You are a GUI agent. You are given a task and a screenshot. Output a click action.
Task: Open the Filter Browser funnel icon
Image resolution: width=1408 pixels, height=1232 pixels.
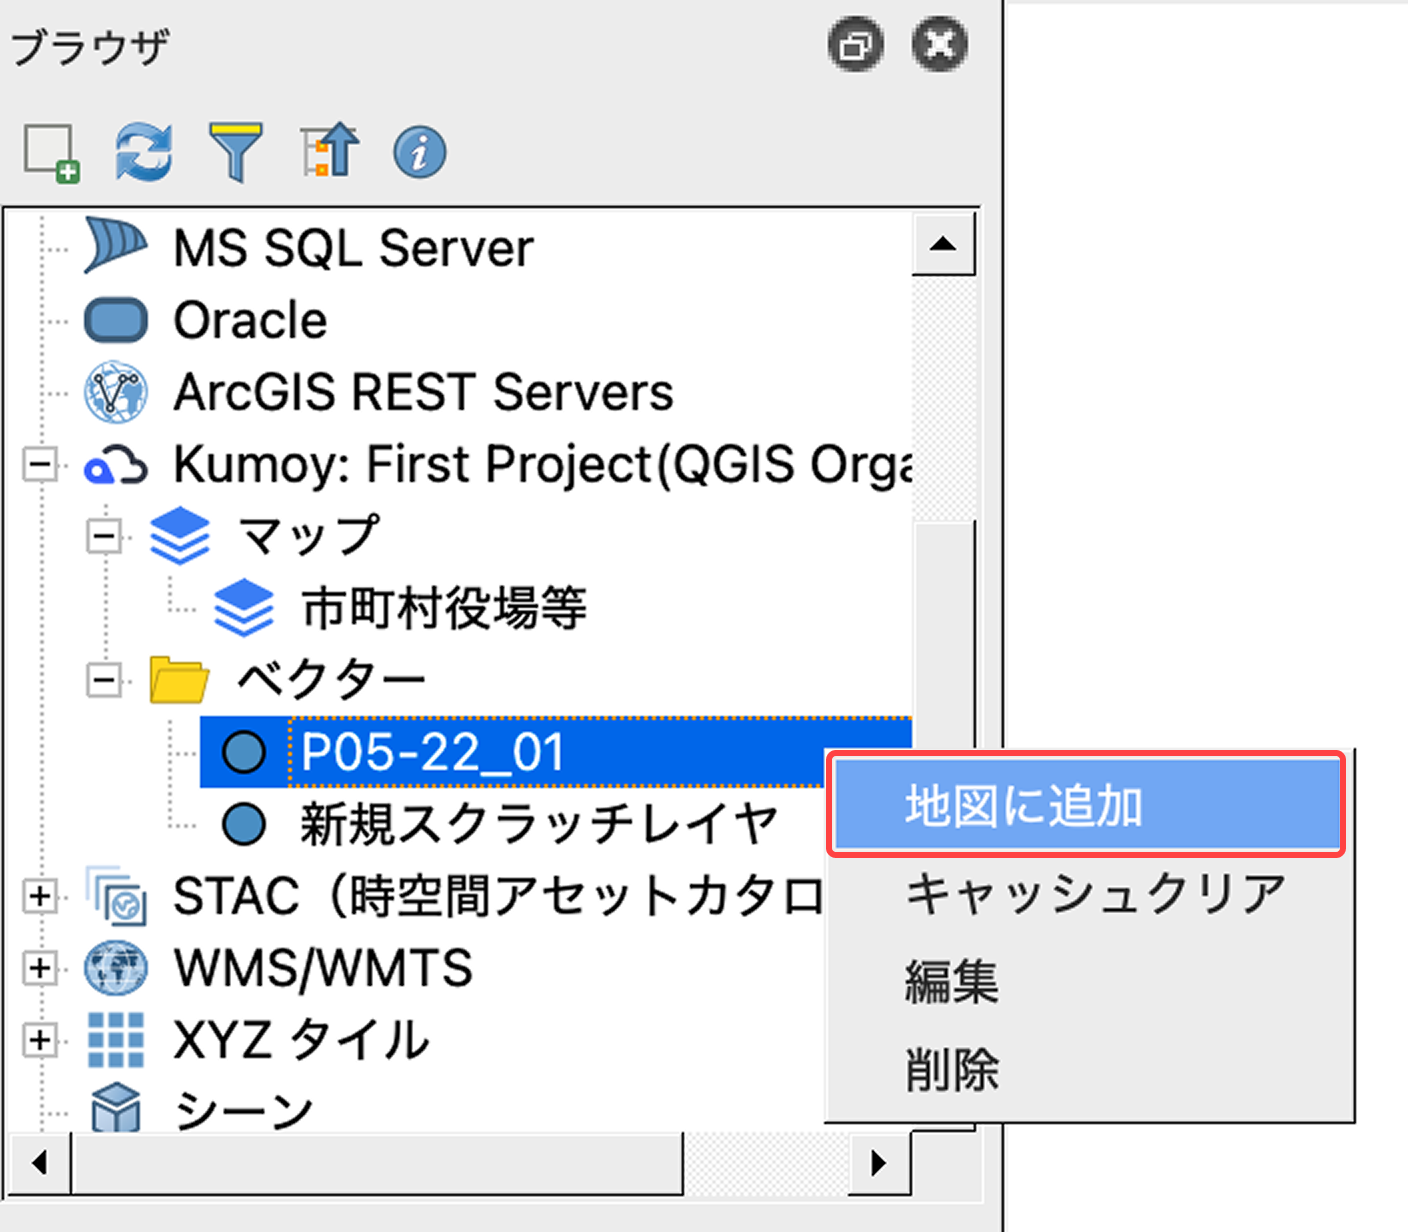point(236,153)
